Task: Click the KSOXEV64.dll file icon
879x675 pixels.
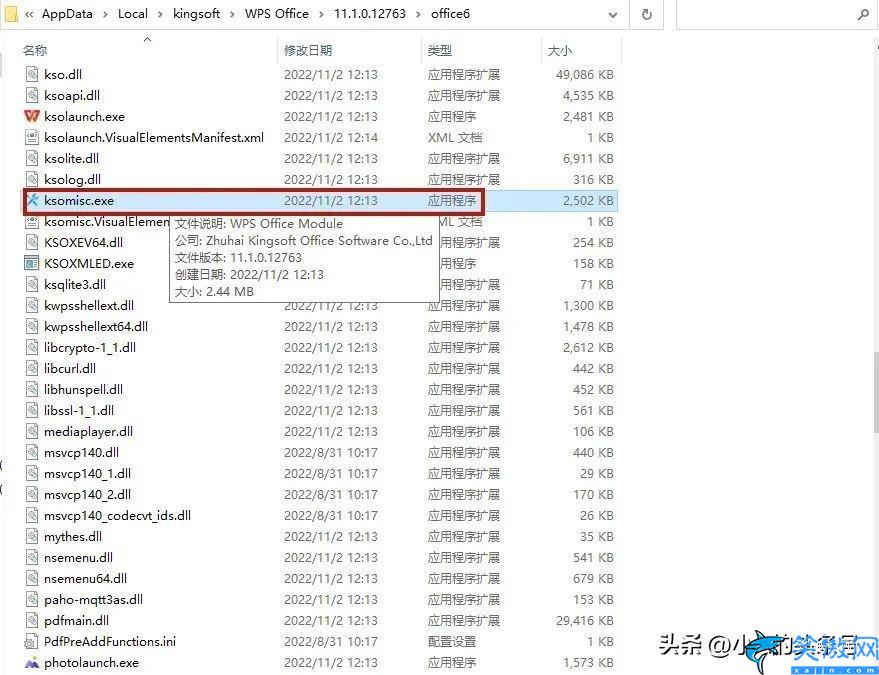Action: tap(32, 243)
